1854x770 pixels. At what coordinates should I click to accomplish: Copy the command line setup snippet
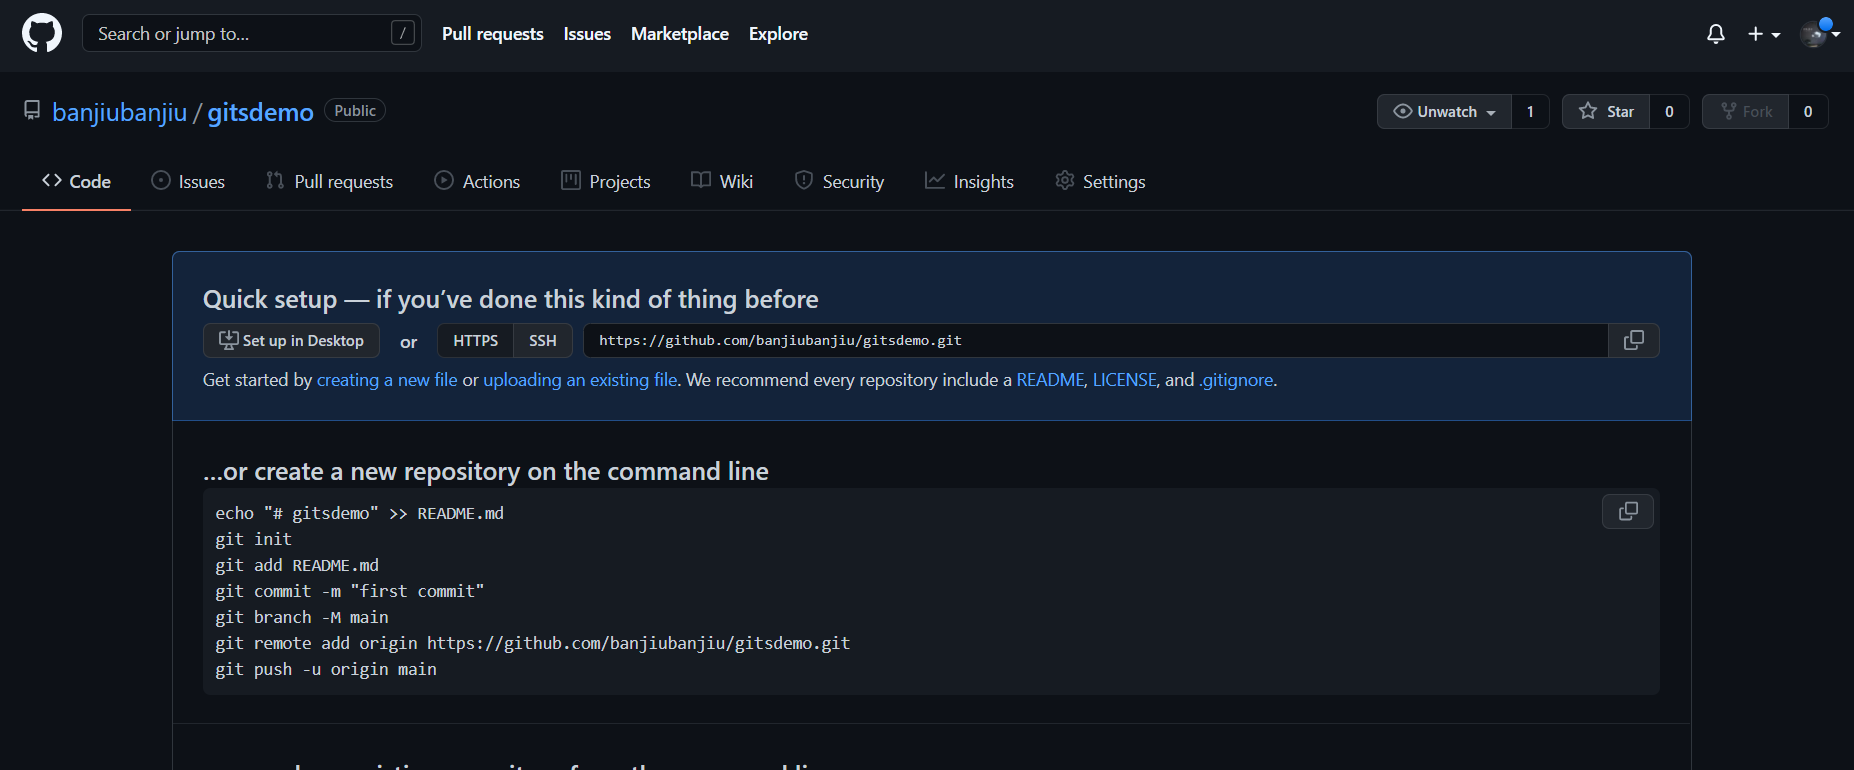(x=1628, y=511)
